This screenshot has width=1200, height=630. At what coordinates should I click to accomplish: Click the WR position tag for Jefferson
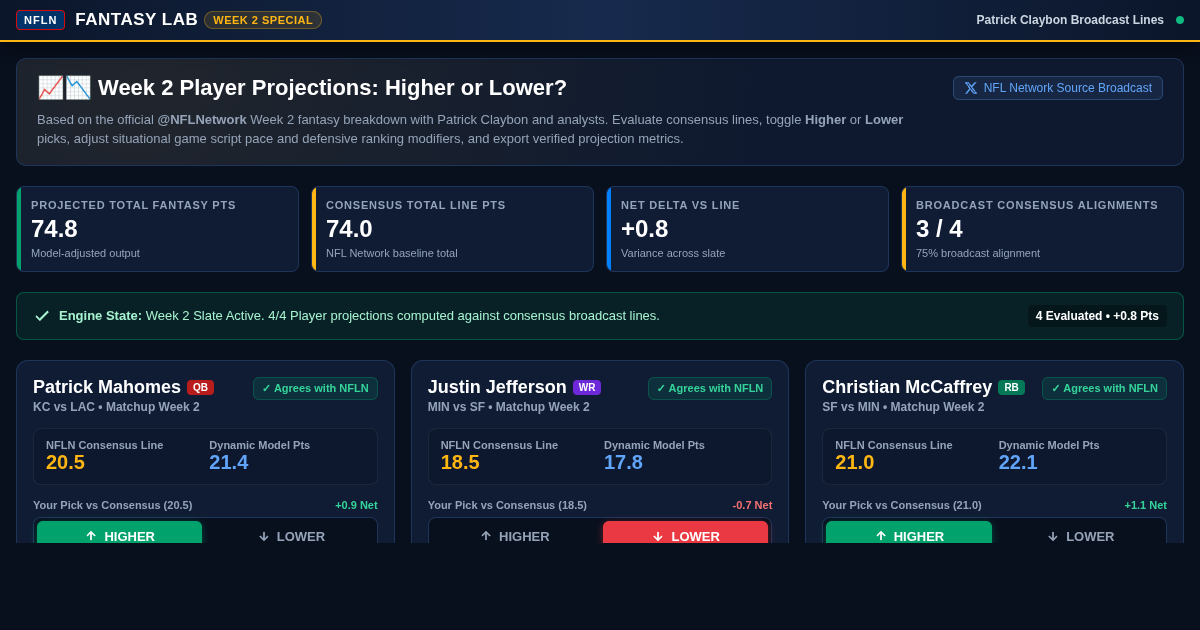(x=587, y=387)
